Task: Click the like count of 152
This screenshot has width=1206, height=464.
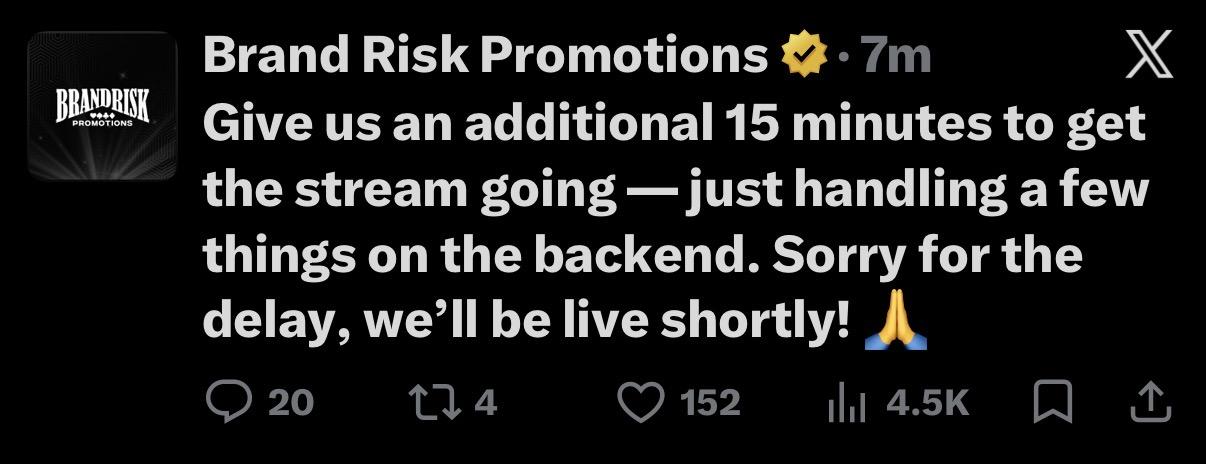Action: point(710,403)
